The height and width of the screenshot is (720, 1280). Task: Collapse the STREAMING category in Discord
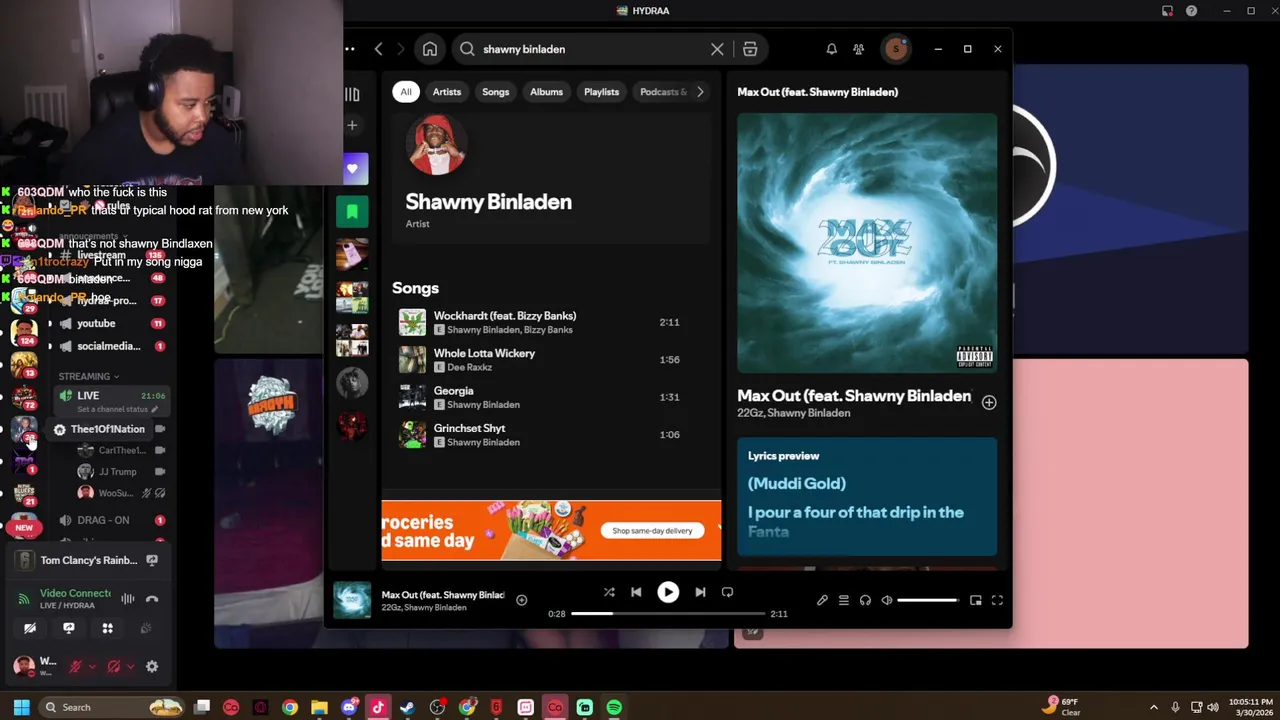[x=88, y=376]
